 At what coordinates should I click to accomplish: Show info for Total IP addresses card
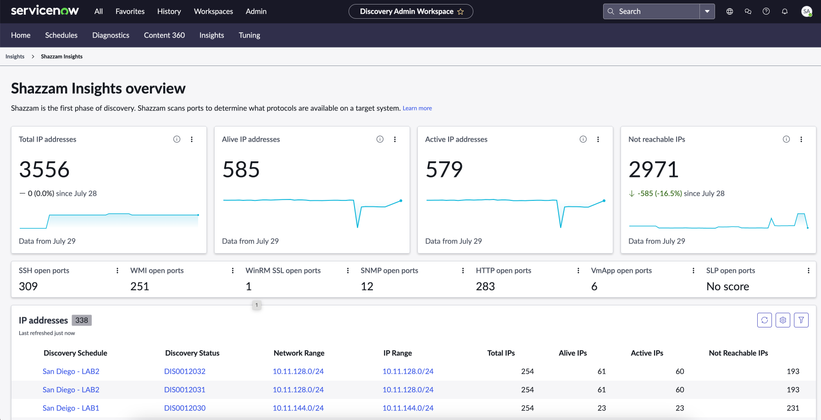tap(176, 139)
